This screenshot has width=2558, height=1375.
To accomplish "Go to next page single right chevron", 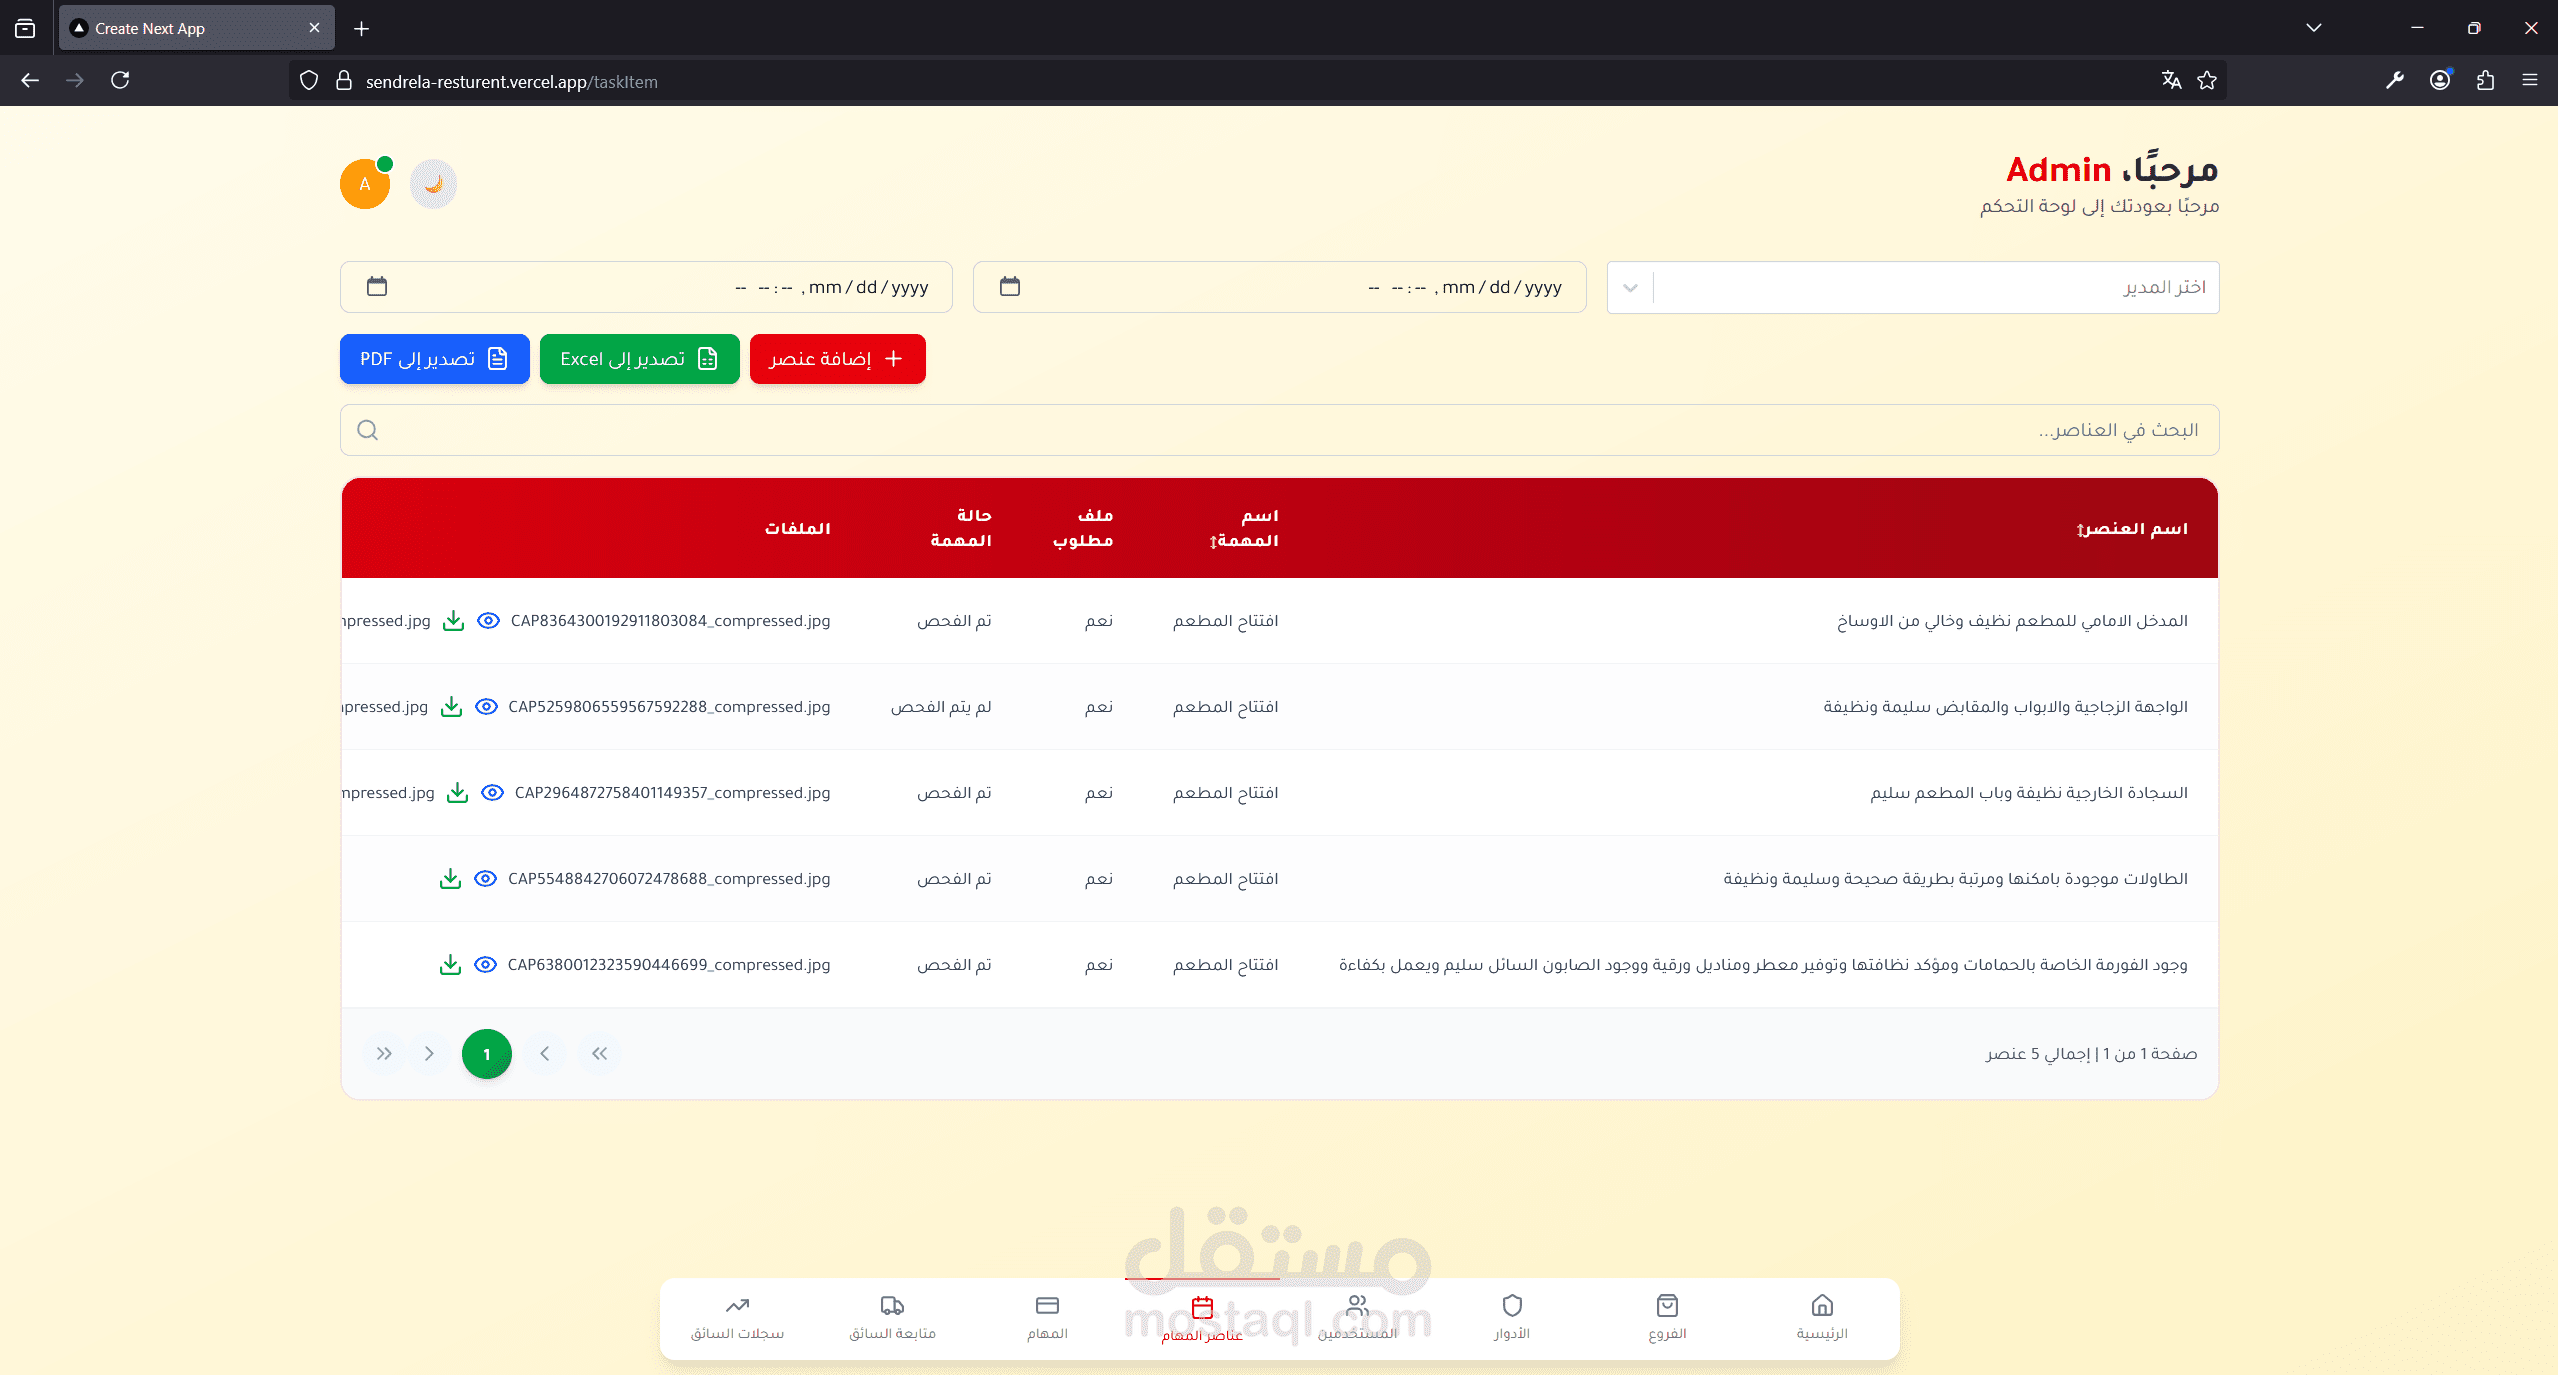I will pyautogui.click(x=429, y=1054).
